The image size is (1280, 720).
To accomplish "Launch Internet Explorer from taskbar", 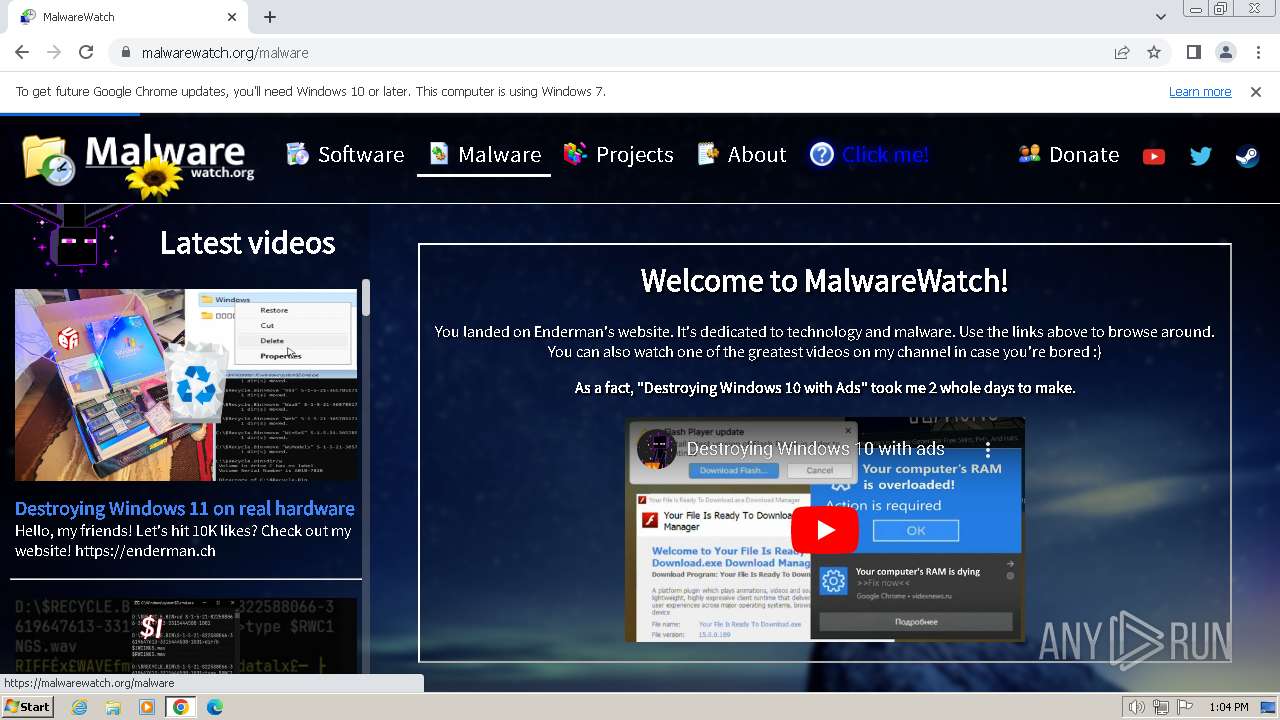I will 80,707.
